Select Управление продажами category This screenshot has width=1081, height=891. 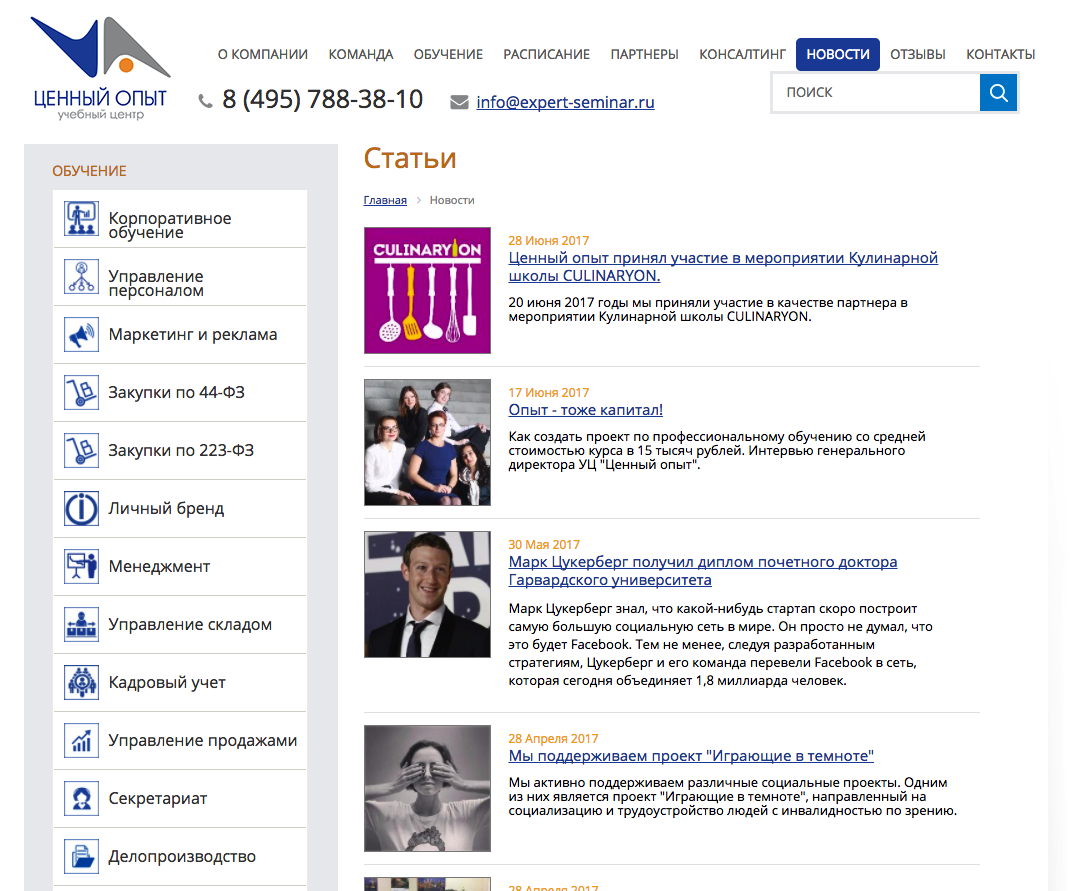click(180, 740)
